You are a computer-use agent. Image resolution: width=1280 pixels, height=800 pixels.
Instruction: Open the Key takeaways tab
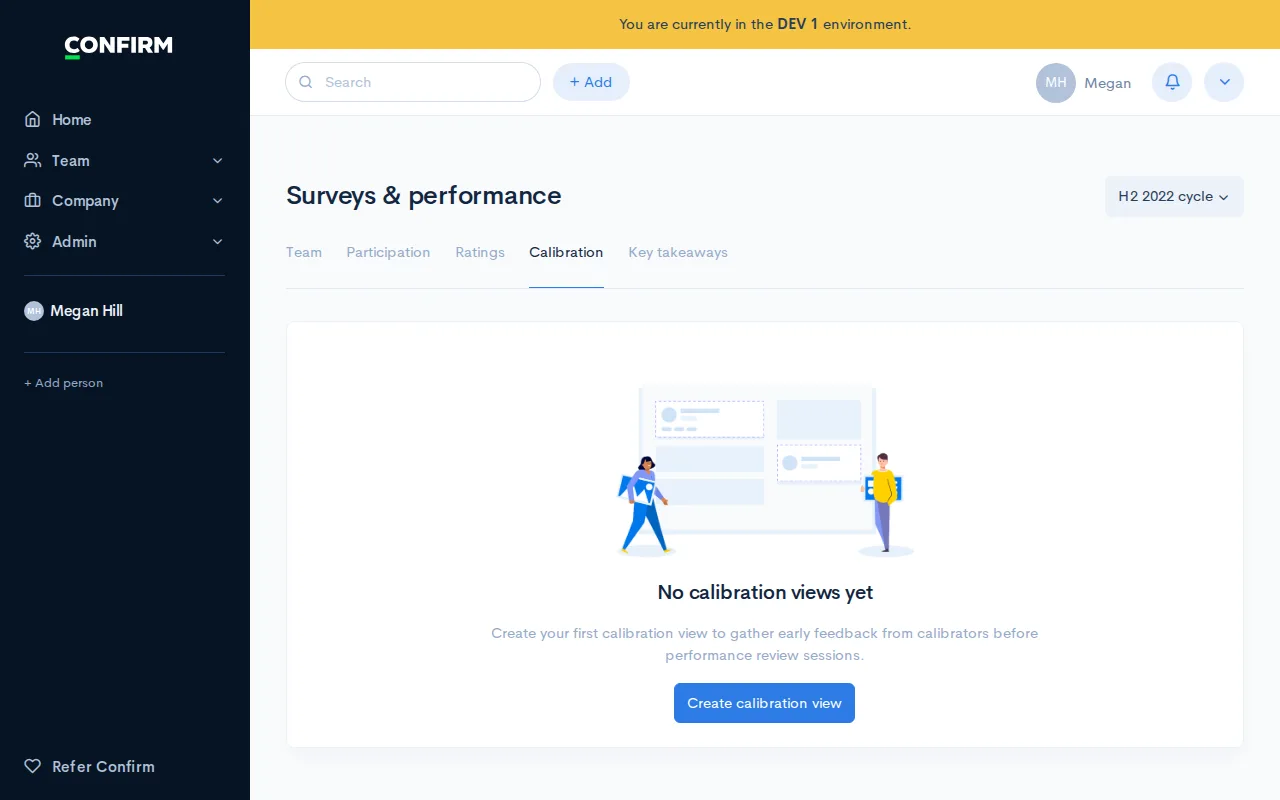[x=678, y=252]
